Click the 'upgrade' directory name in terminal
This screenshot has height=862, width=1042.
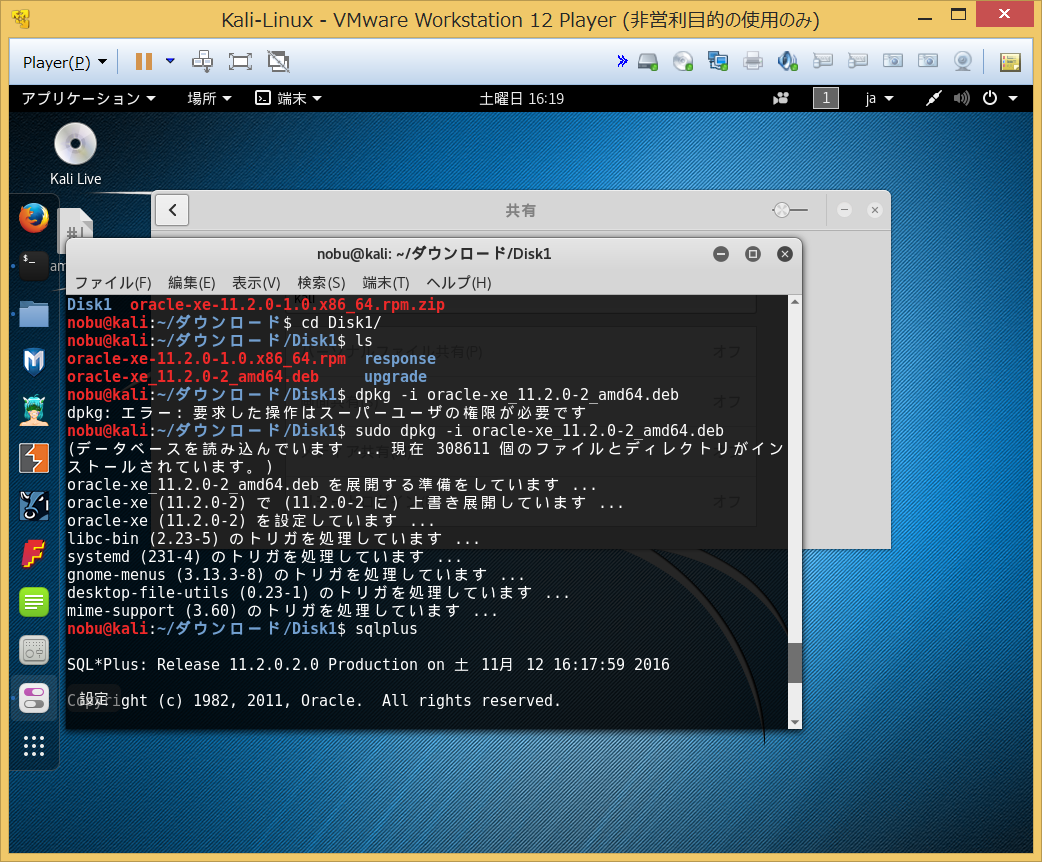click(x=395, y=377)
